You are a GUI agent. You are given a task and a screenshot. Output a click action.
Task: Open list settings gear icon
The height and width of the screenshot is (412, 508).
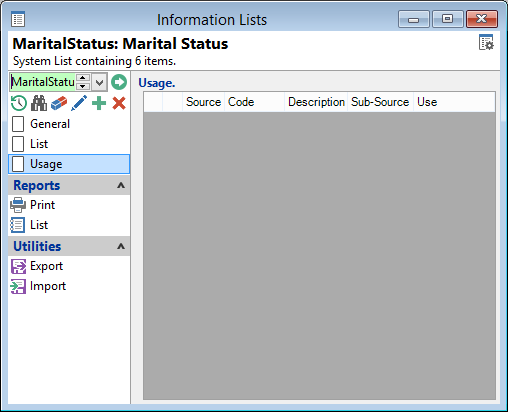[x=486, y=42]
